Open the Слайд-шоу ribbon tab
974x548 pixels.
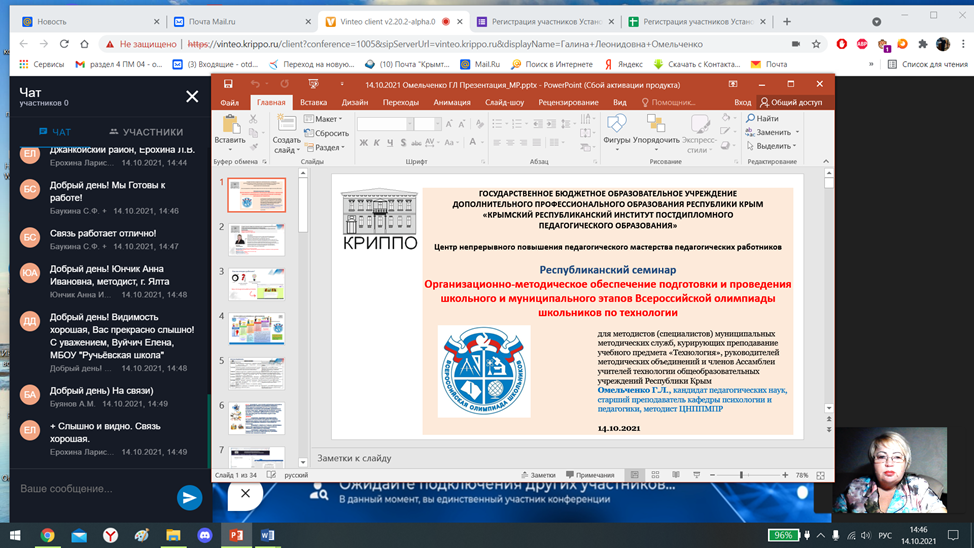point(504,103)
